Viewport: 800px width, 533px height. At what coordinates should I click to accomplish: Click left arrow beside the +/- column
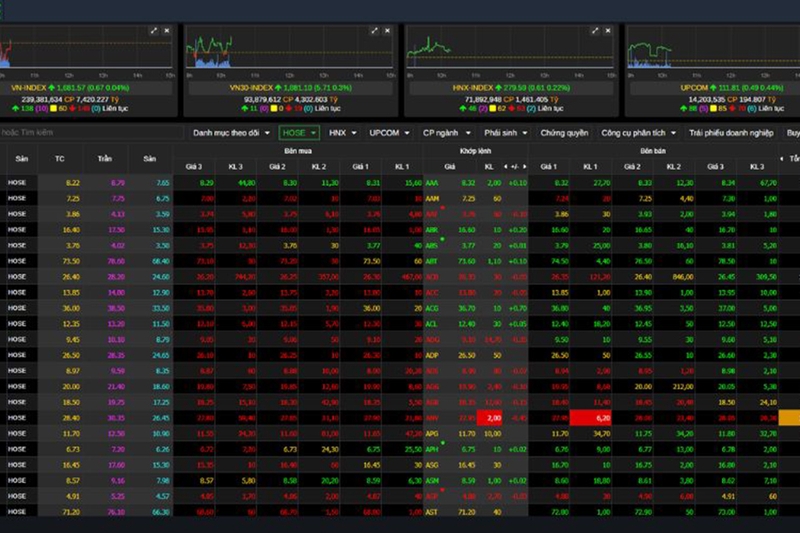click(506, 167)
